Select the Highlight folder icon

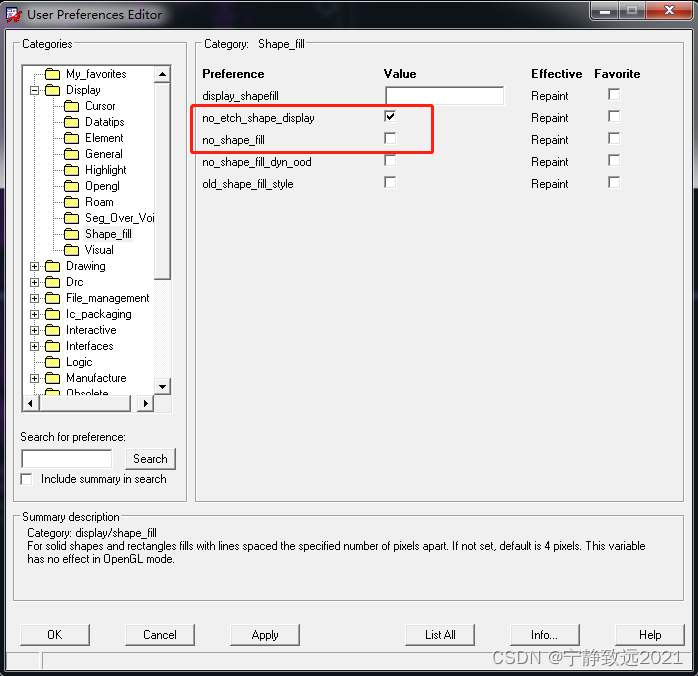click(72, 170)
